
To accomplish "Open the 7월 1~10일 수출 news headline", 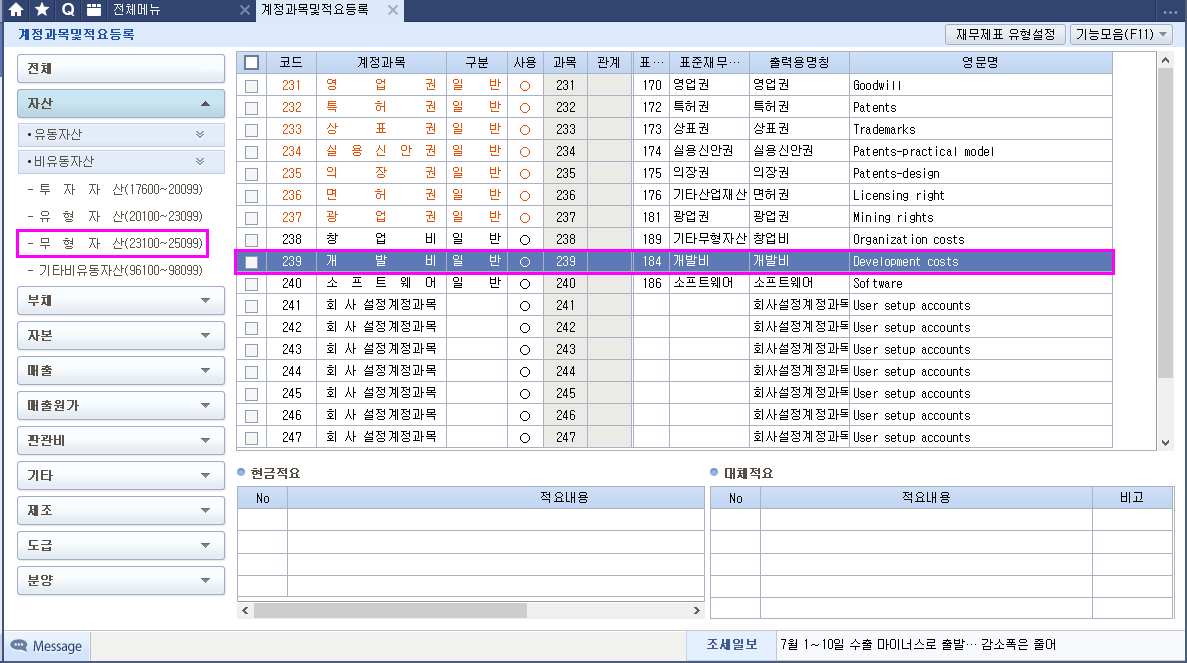I will coord(918,644).
